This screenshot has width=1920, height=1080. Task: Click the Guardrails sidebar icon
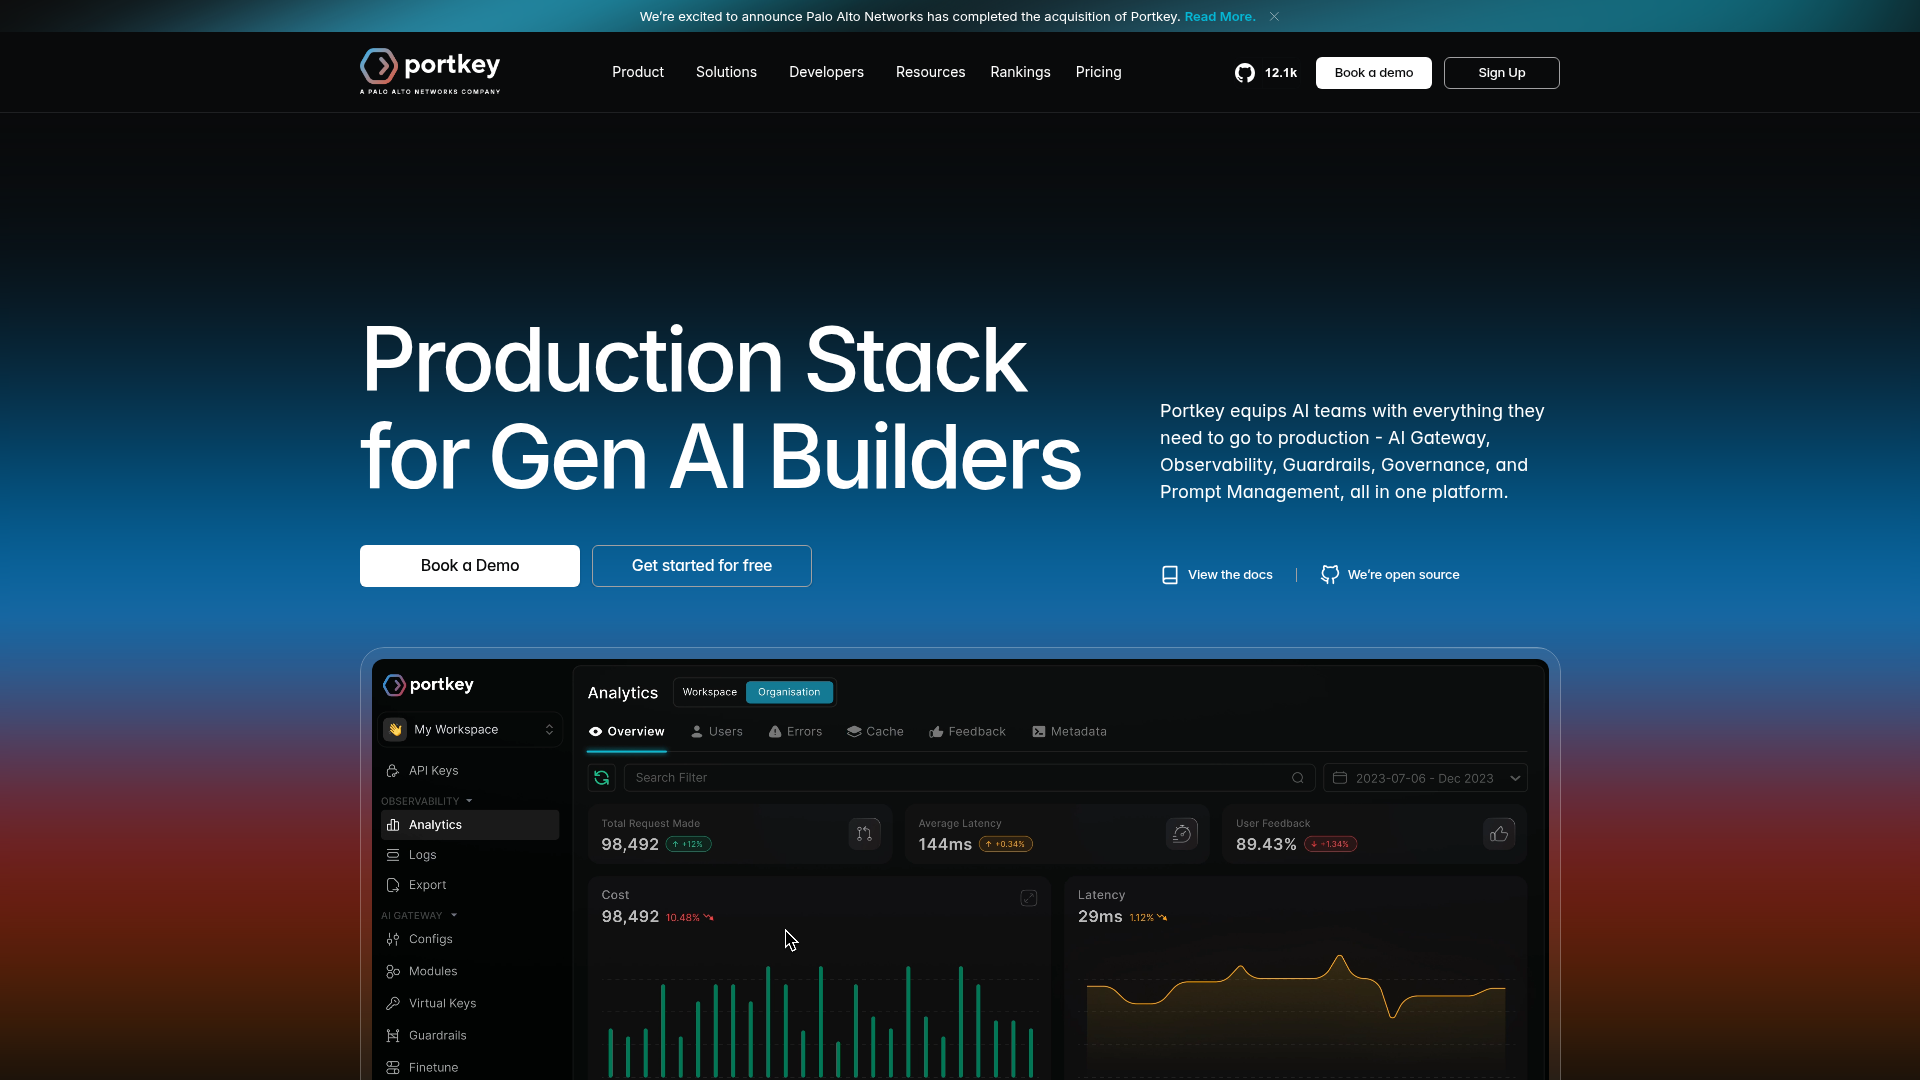[x=393, y=1035]
